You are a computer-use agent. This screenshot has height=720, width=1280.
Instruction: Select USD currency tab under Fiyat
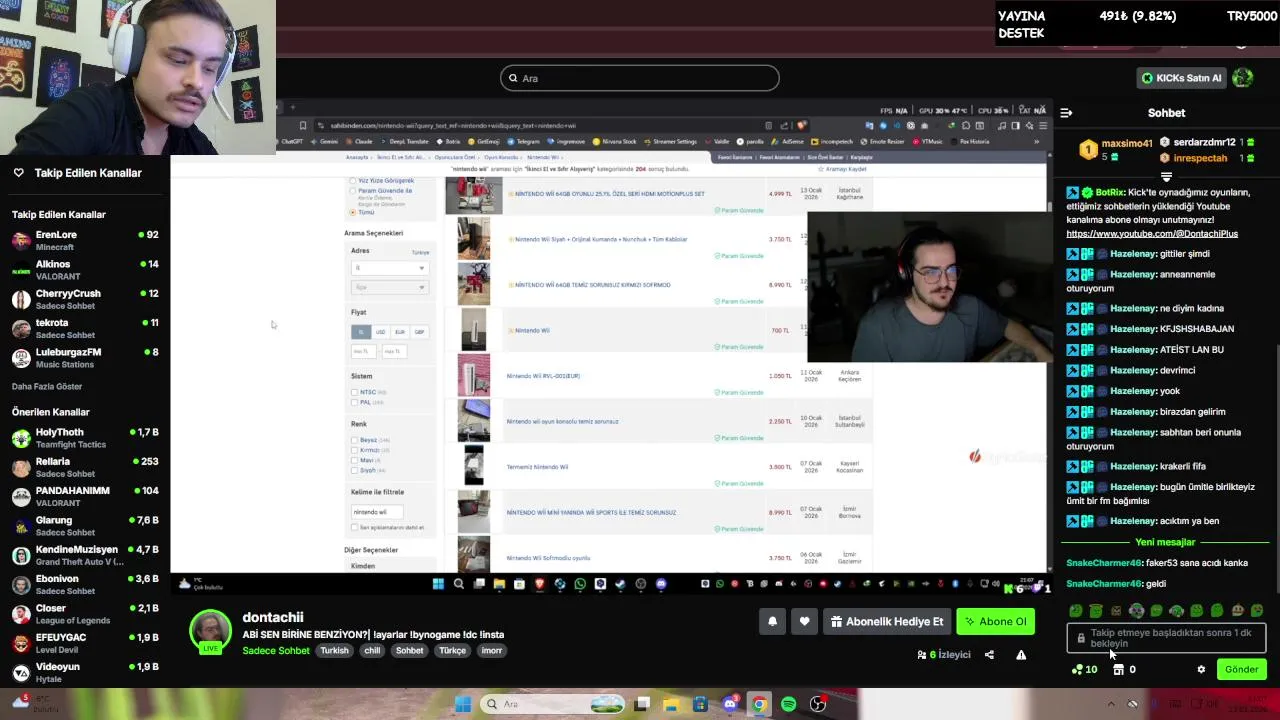point(380,332)
